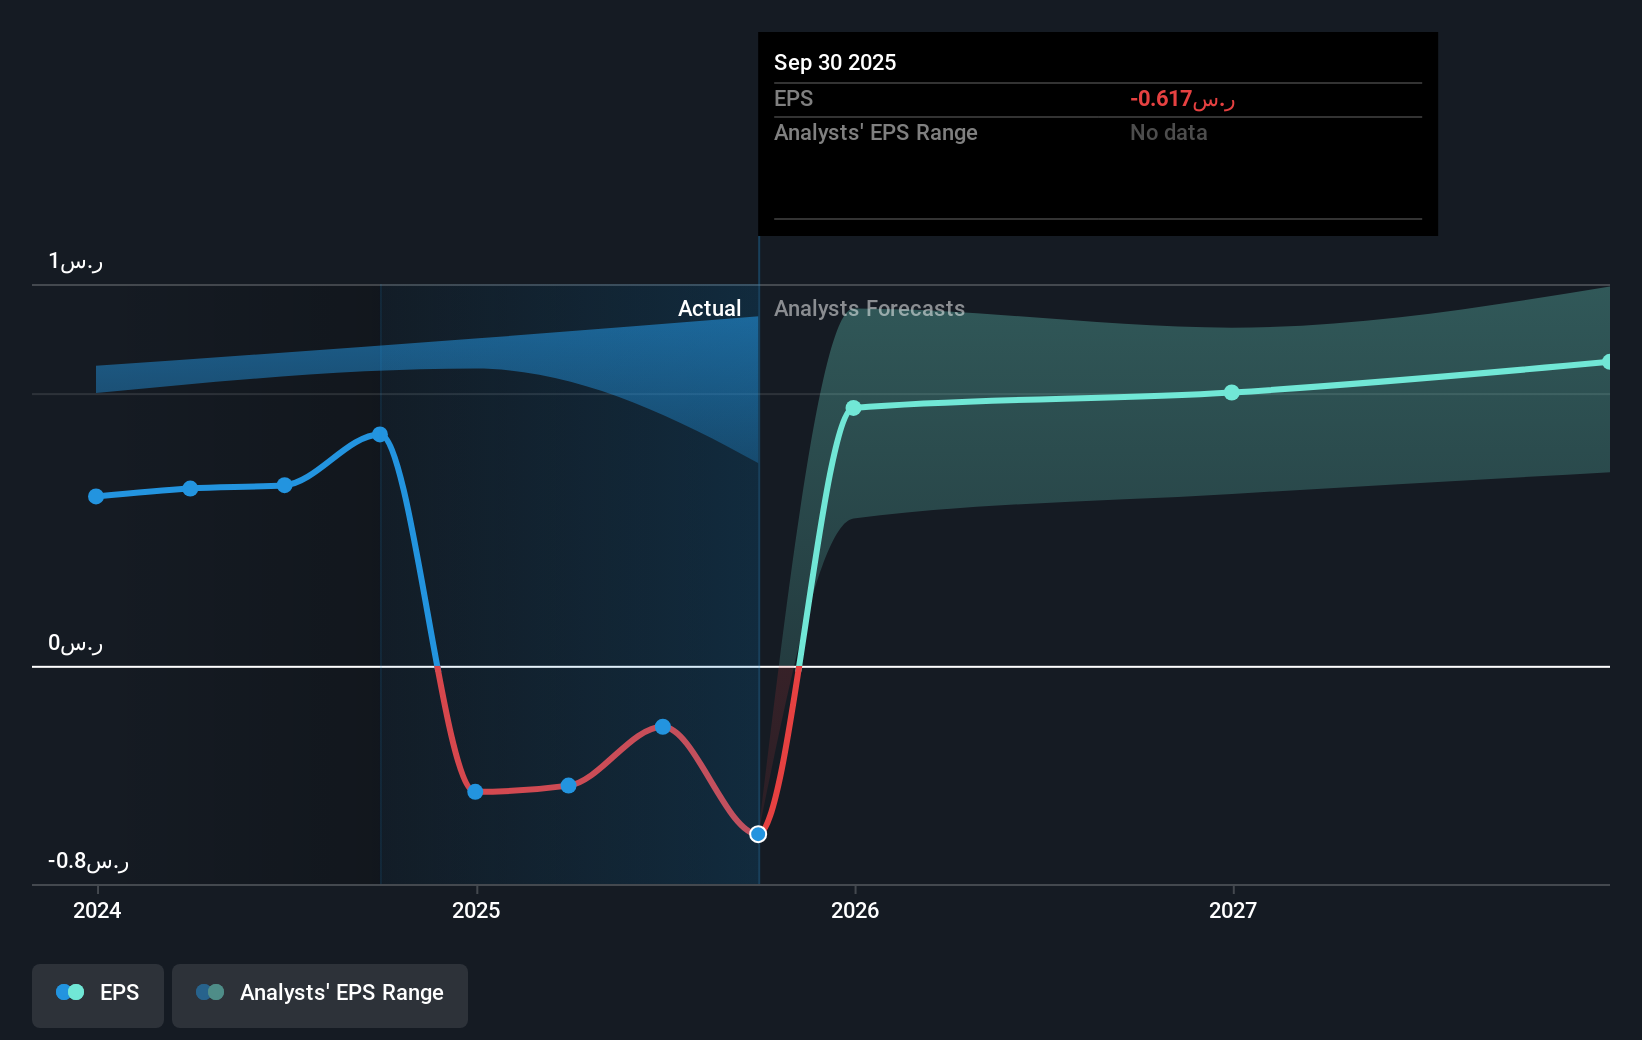Click the 2026 axis label
This screenshot has height=1040, width=1642.
click(x=853, y=911)
